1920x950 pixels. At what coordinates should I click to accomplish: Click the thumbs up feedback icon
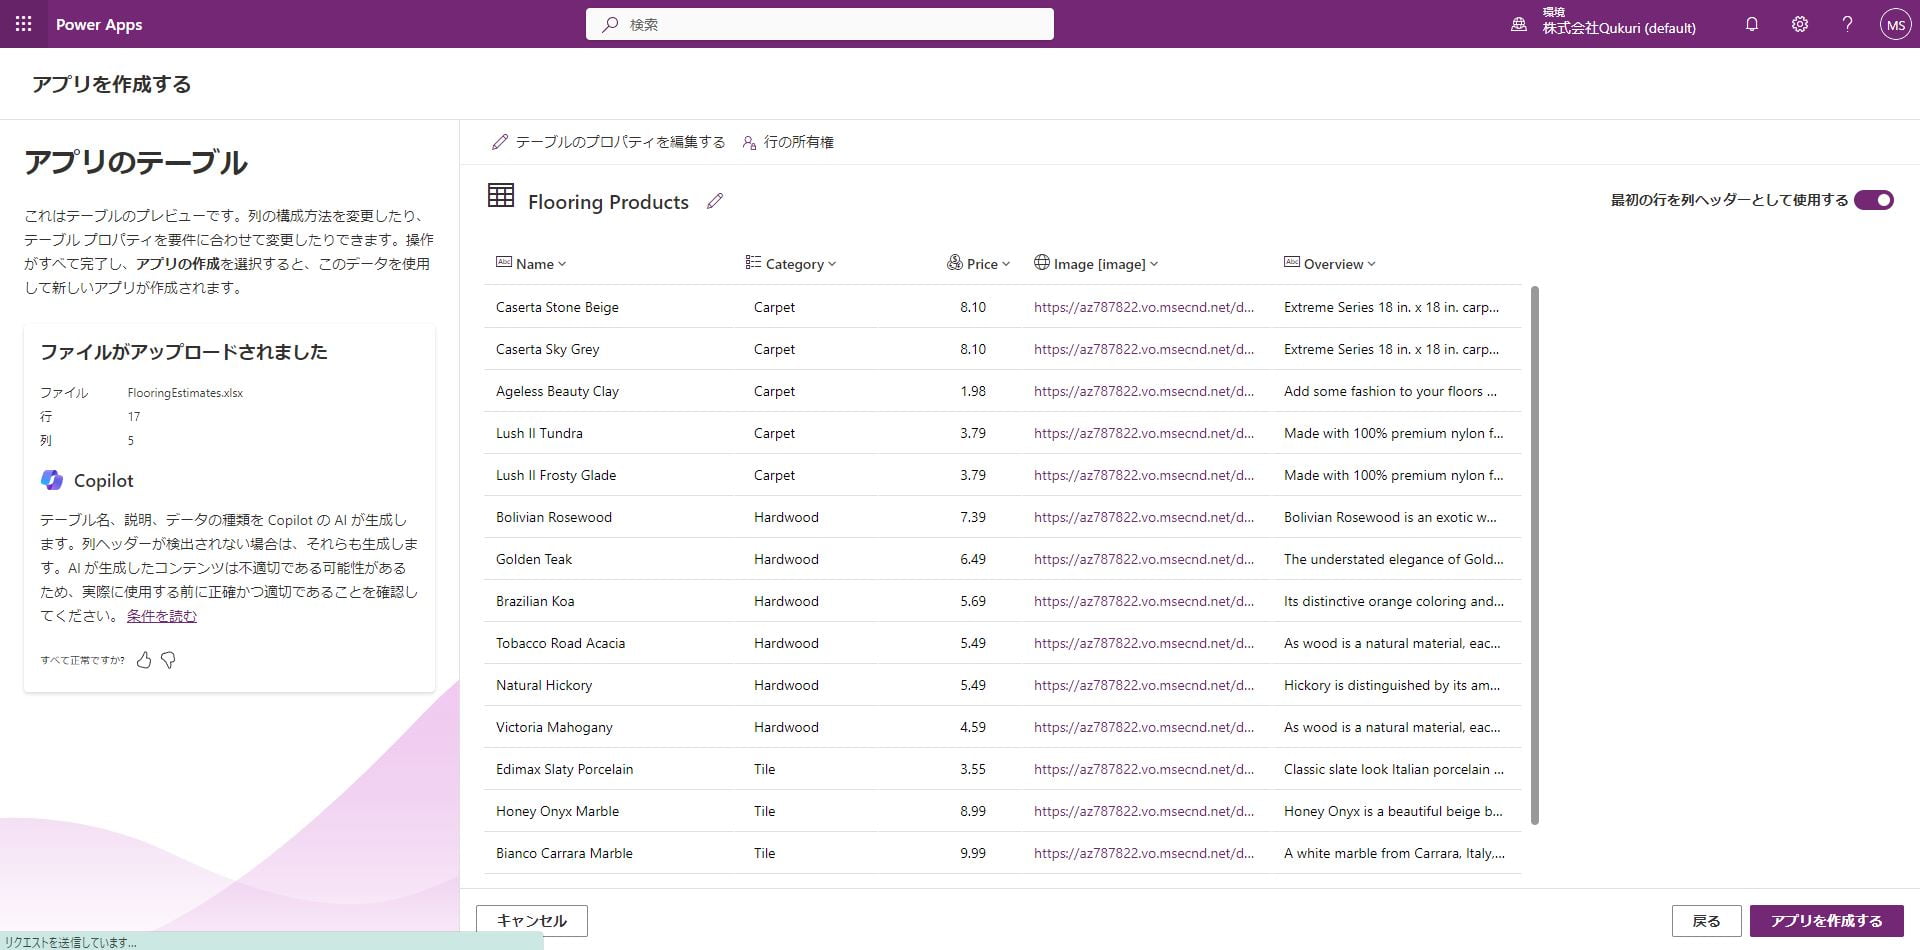tap(144, 660)
